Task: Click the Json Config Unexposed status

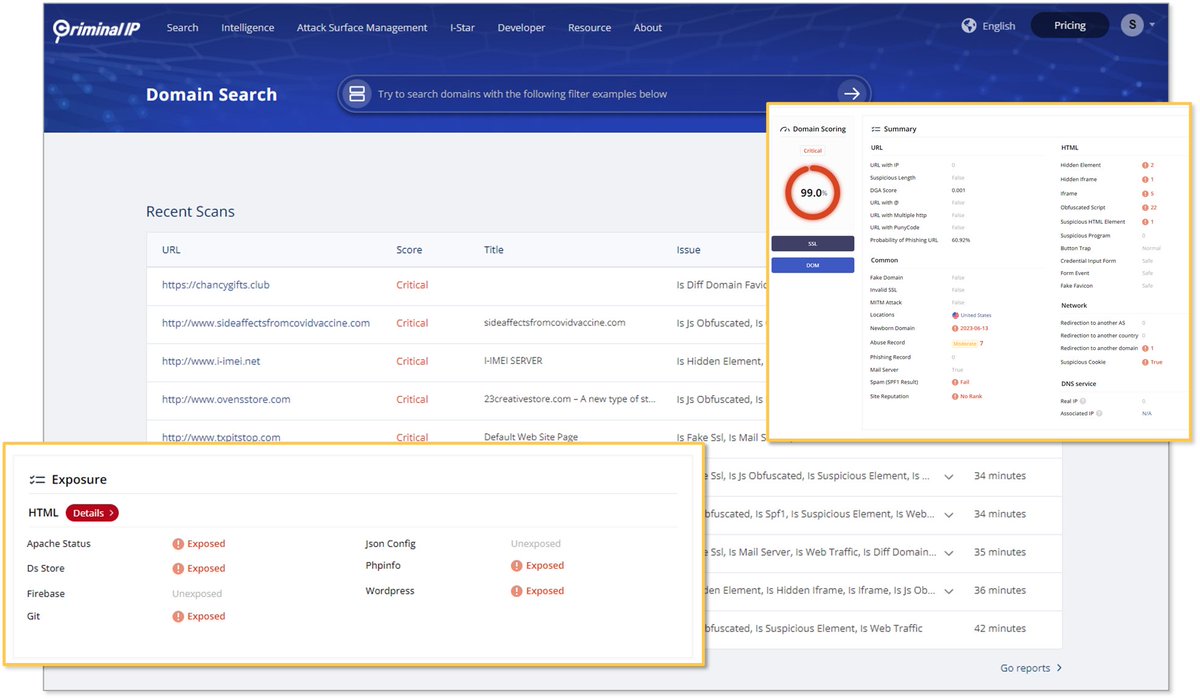Action: 536,544
